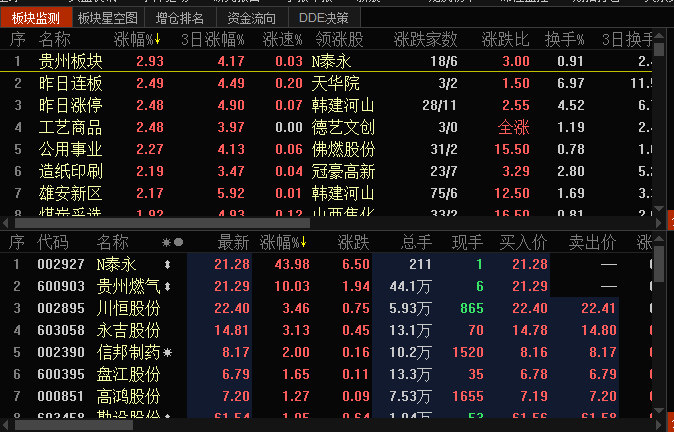Image resolution: width=674 pixels, height=432 pixels.
Task: Select the 造纸印刷 sector row
Action: click(x=326, y=171)
